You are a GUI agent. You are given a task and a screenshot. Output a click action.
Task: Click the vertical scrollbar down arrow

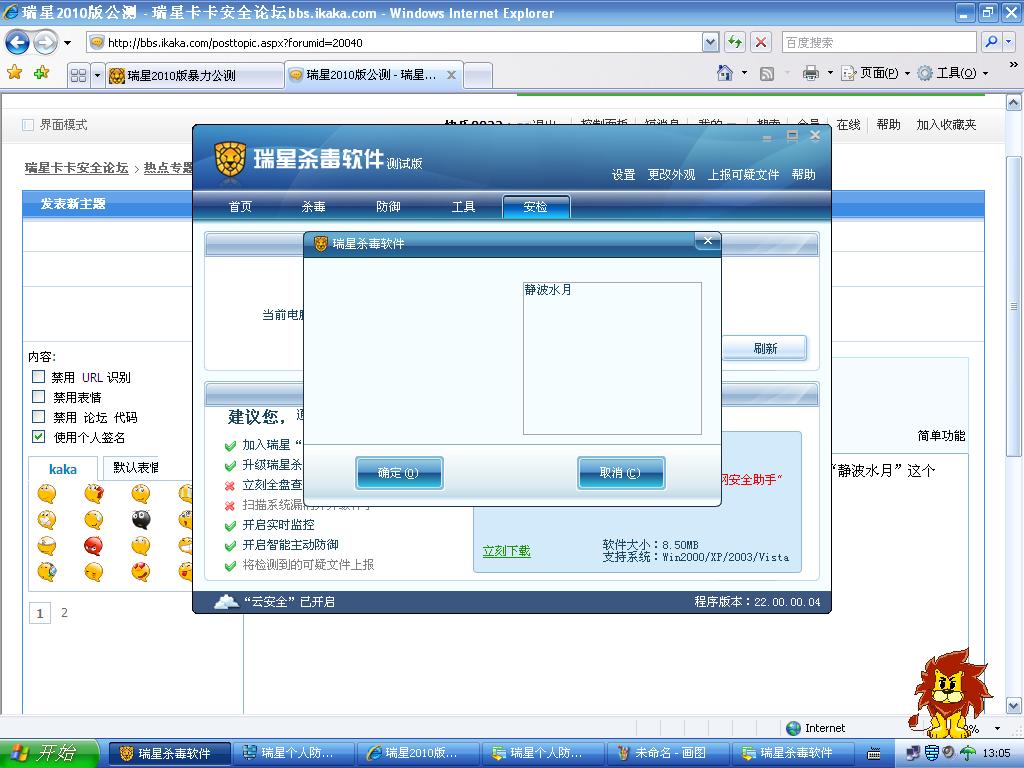(1013, 706)
